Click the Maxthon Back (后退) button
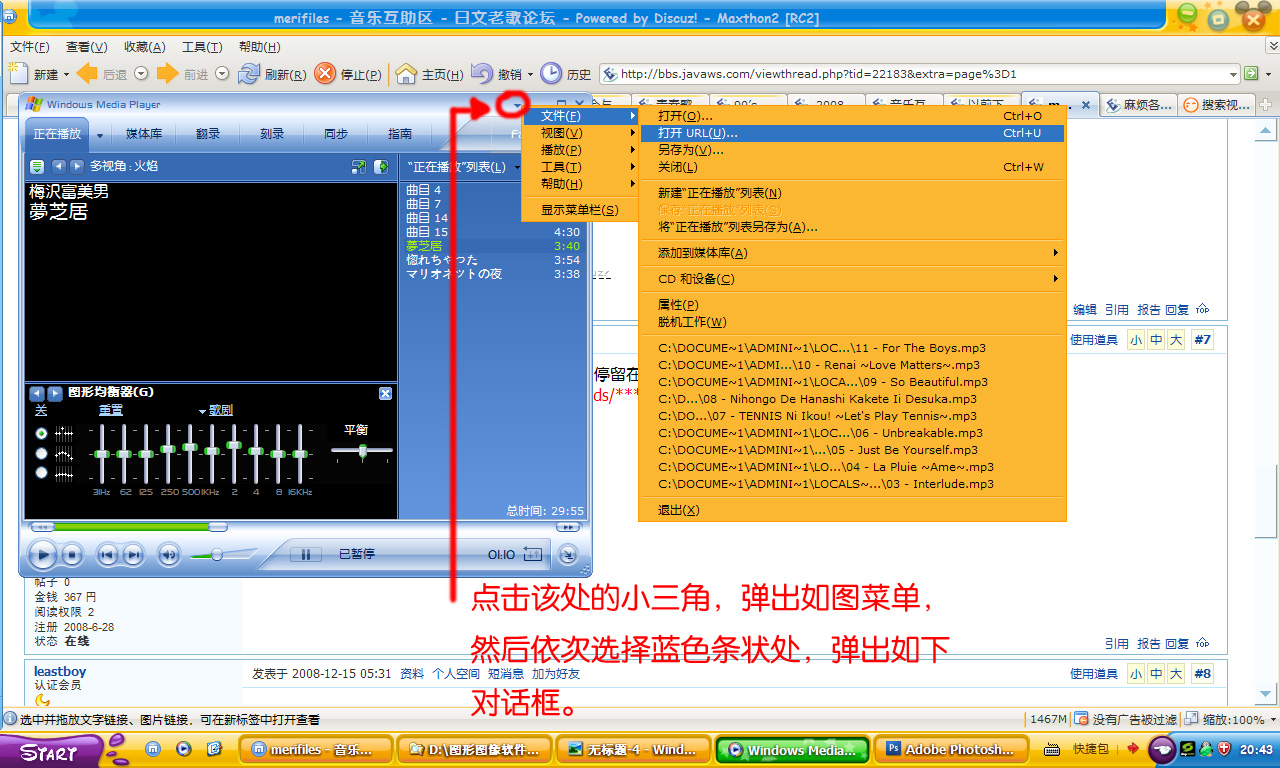Image resolution: width=1280 pixels, height=768 pixels. coord(101,74)
